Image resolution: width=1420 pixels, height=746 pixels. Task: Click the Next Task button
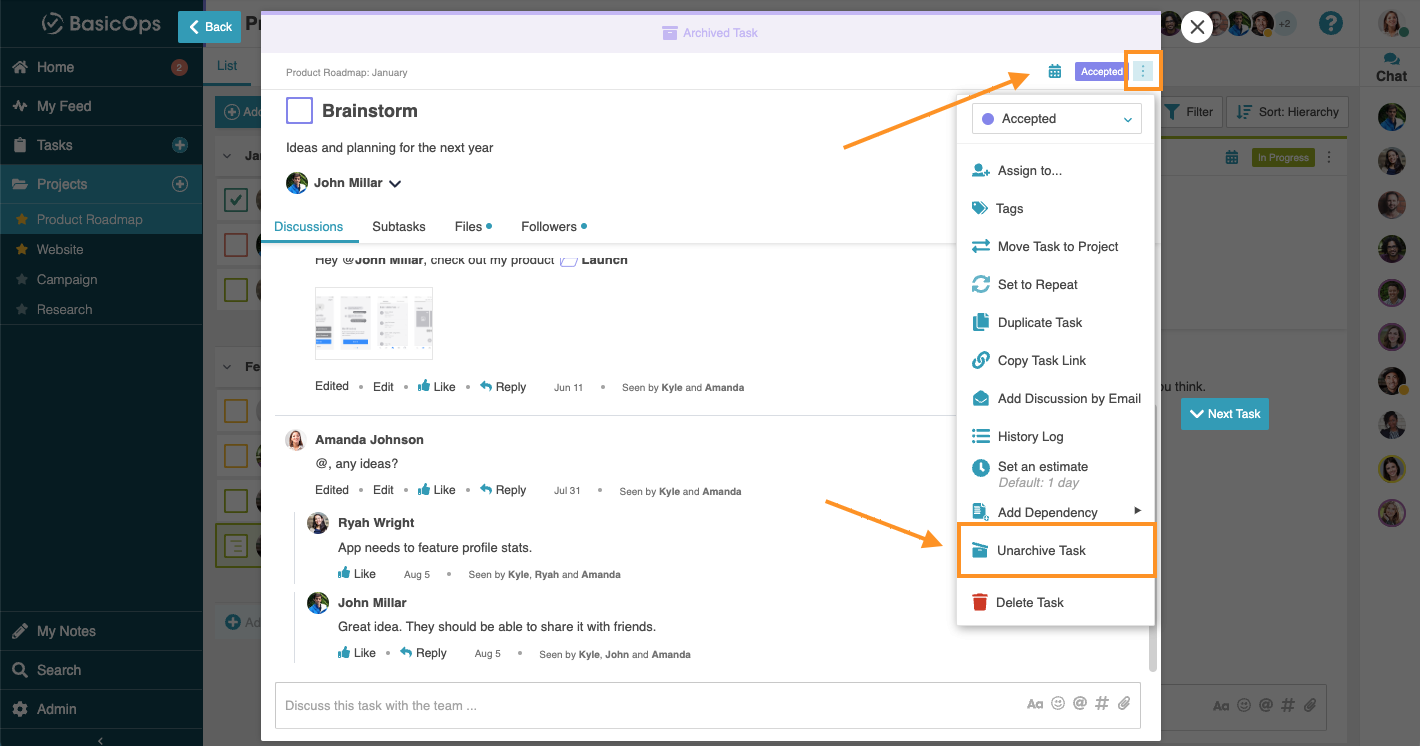[x=1224, y=414]
